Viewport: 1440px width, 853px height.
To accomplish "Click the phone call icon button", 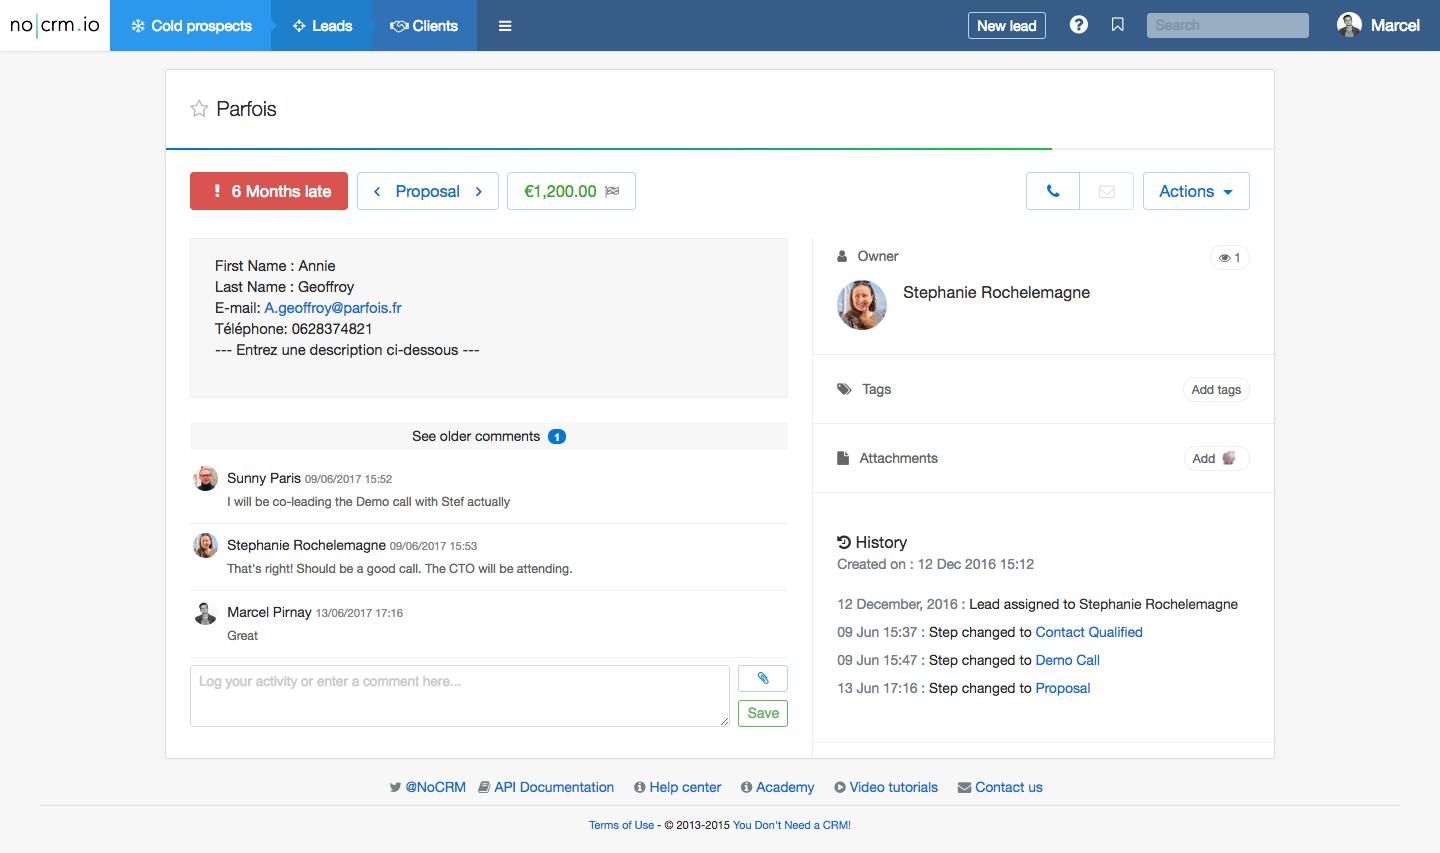I will [x=1053, y=191].
